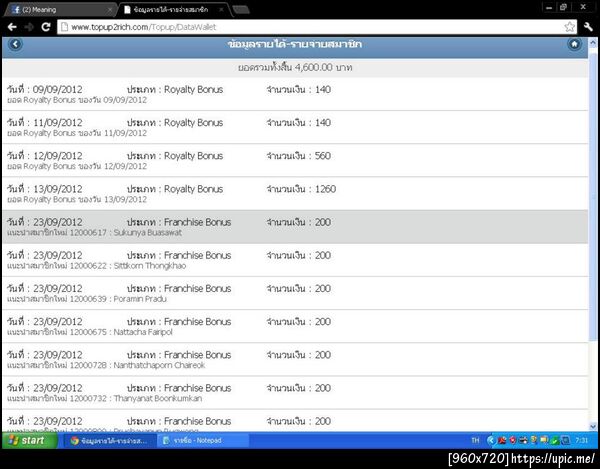Open Chrome wrench settings menu
This screenshot has height=469, width=600.
(x=588, y=27)
